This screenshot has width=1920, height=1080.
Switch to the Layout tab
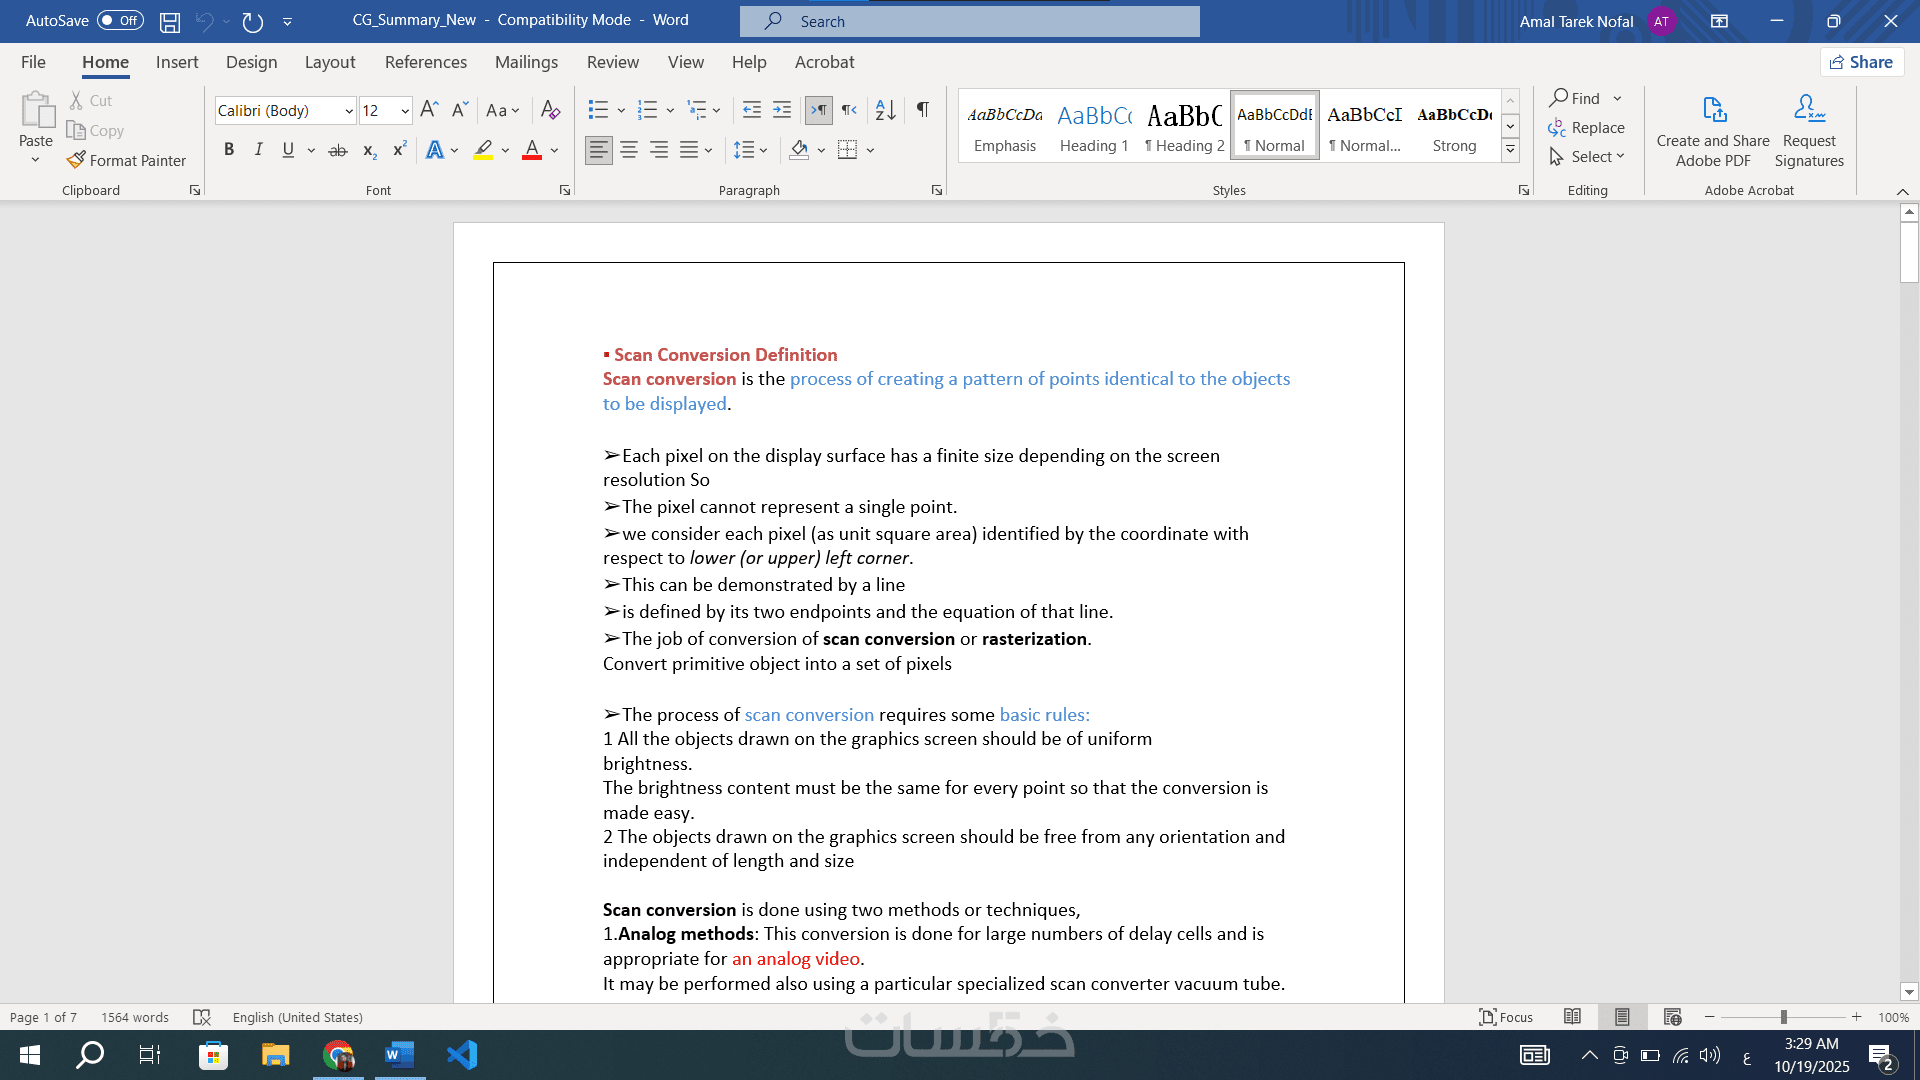[x=329, y=62]
